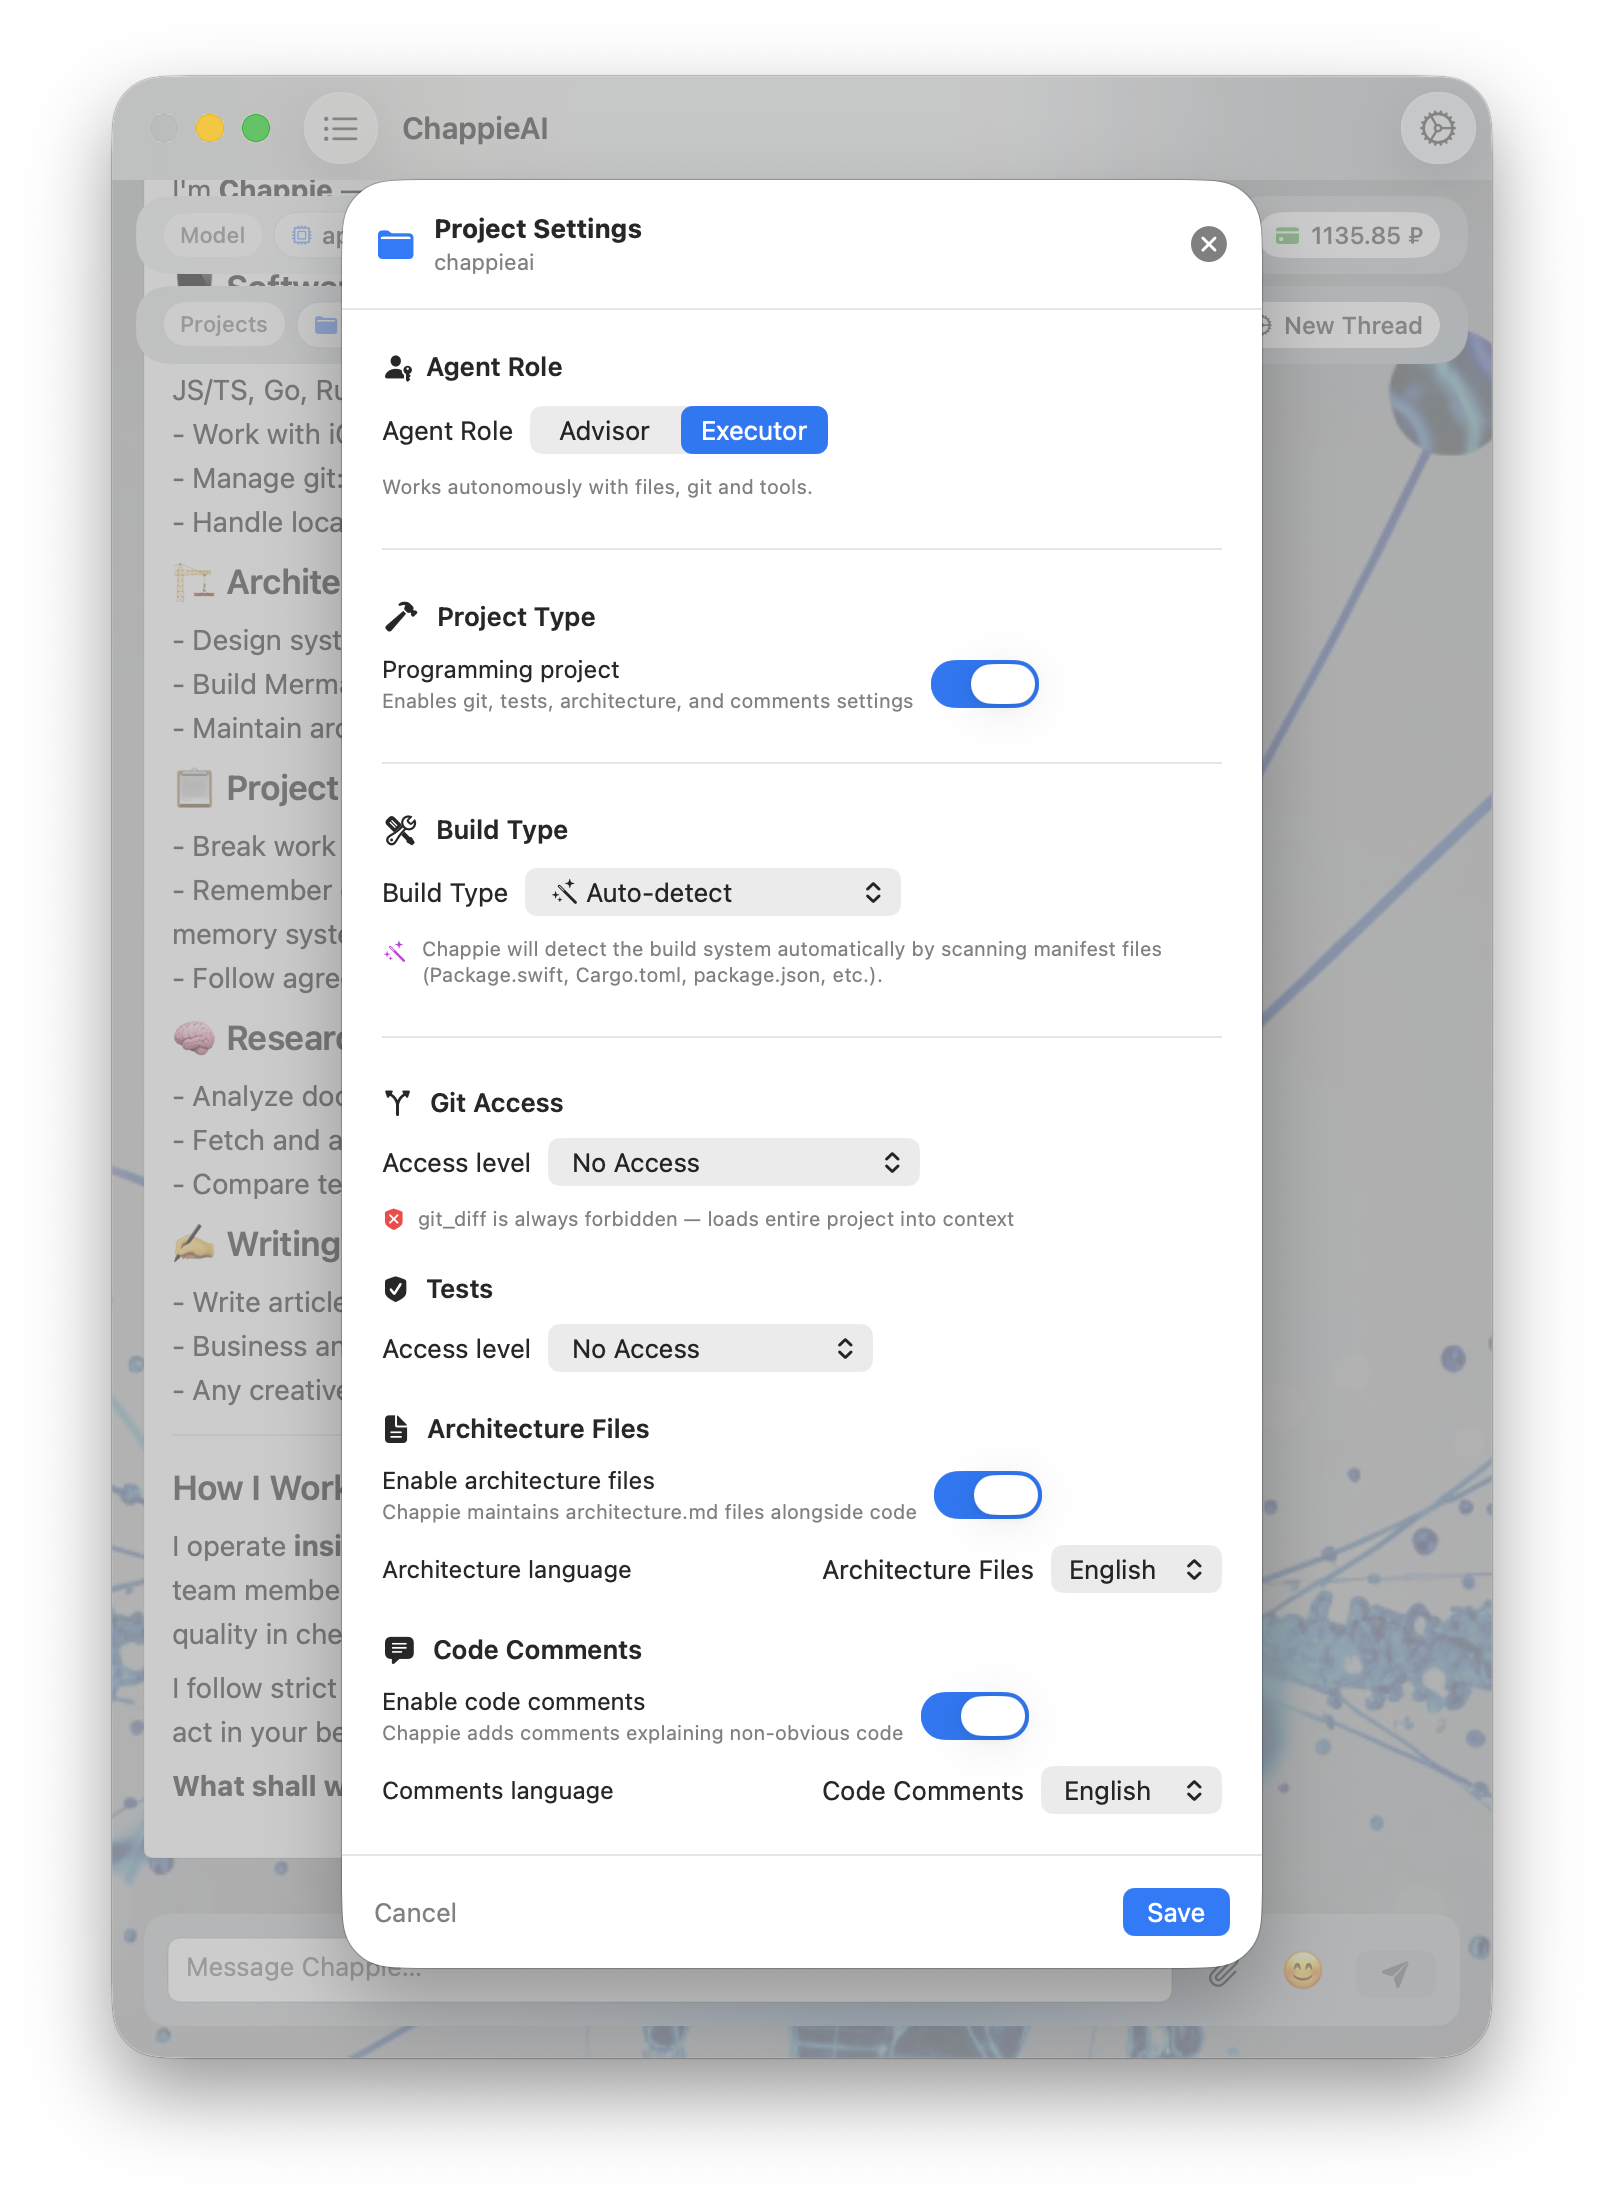Click the attachment paperclip icon
Screen dimensions: 1604x2206
tap(1224, 1972)
